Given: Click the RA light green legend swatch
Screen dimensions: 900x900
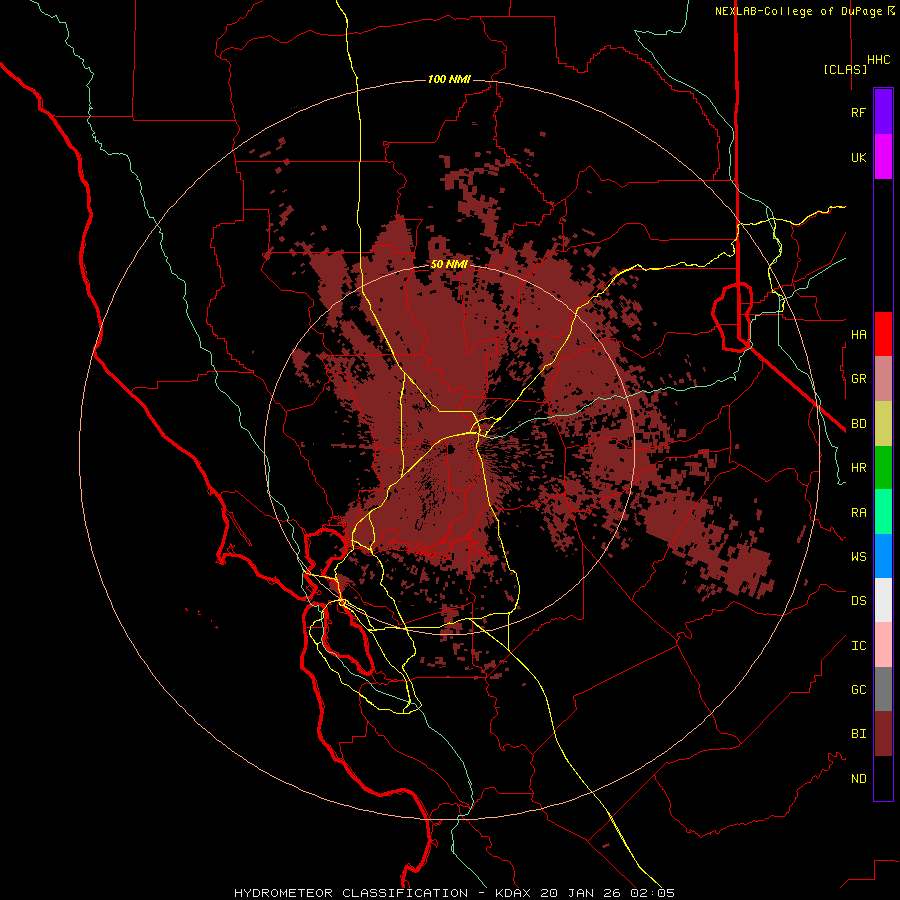Looking at the screenshot, I should click(x=883, y=512).
